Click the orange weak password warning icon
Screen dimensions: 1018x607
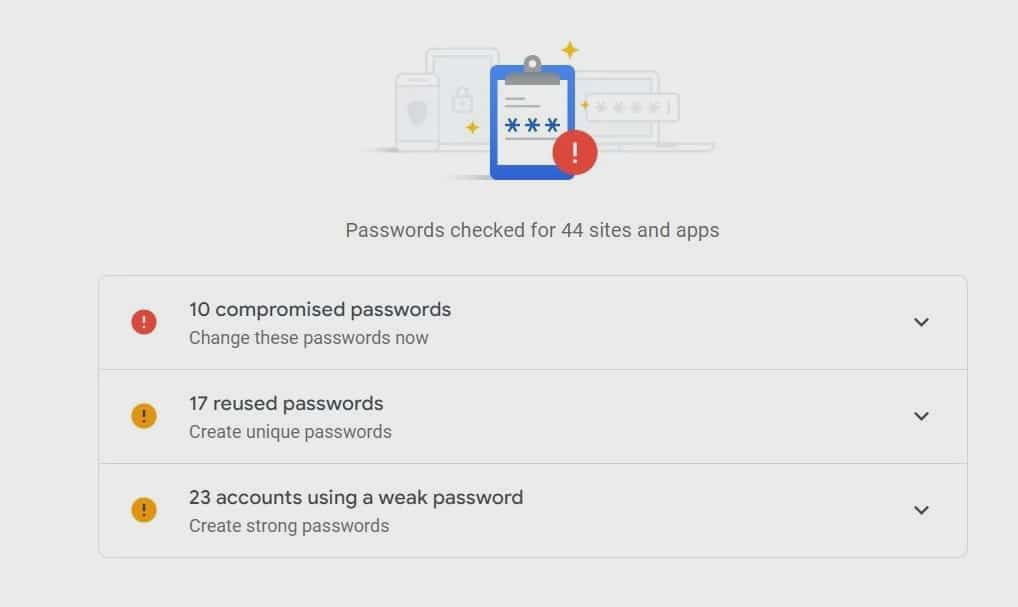(143, 510)
